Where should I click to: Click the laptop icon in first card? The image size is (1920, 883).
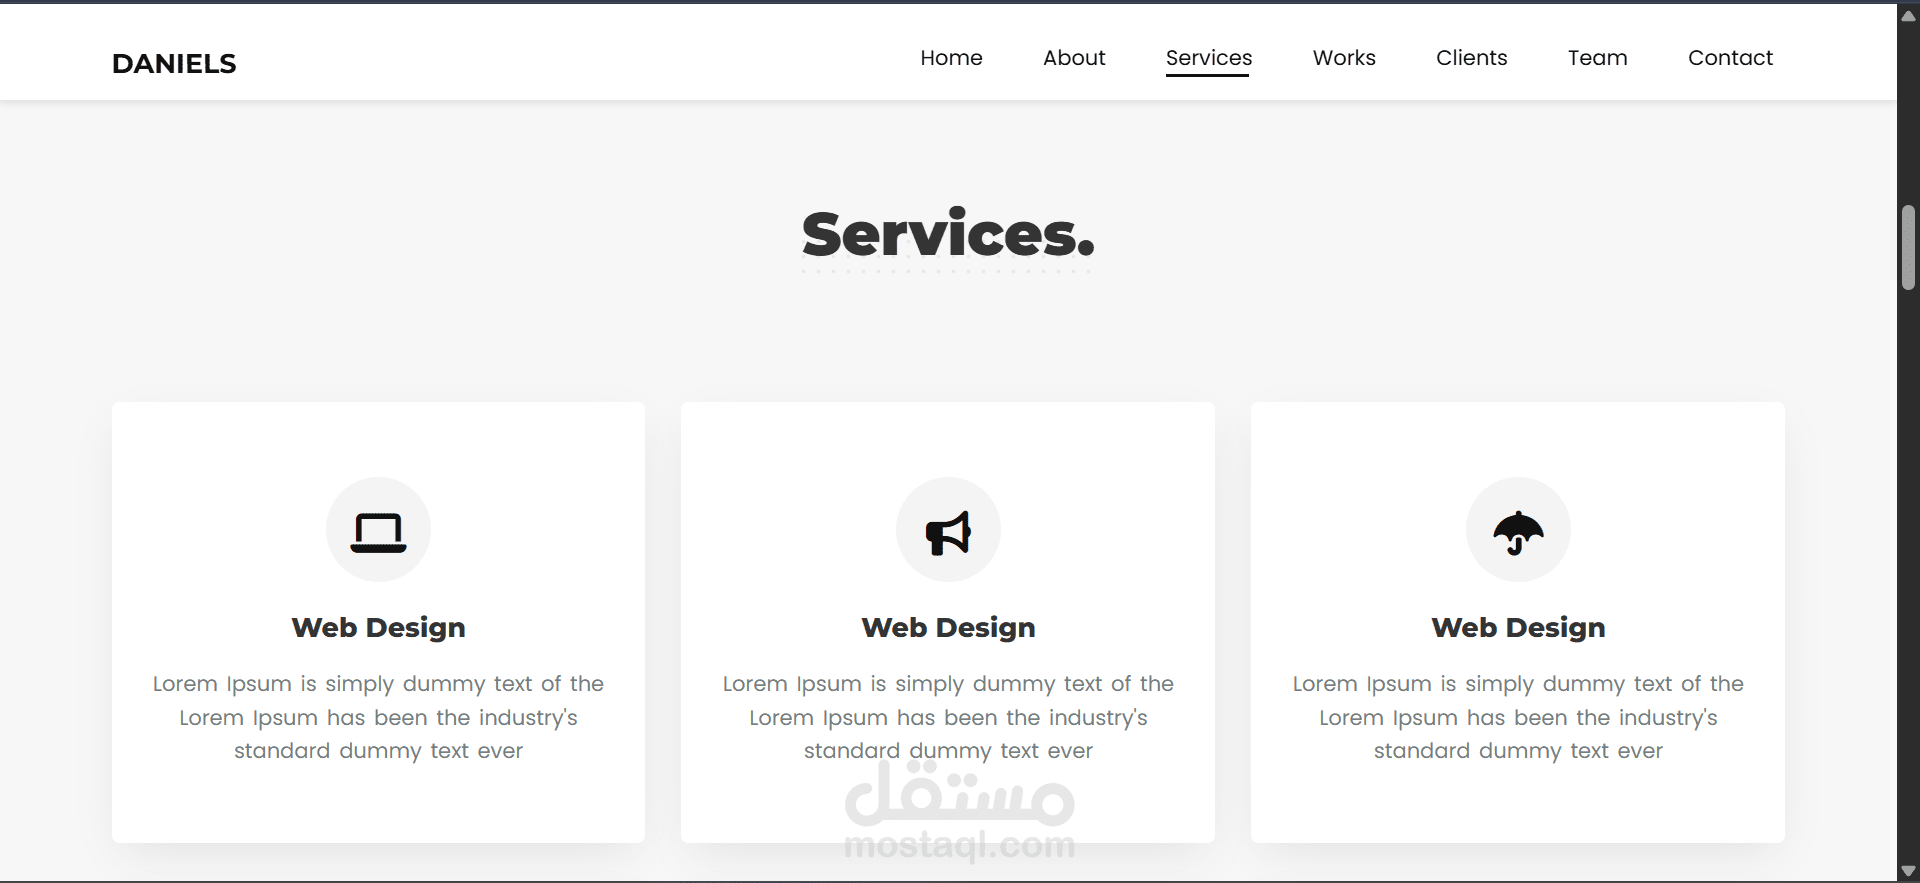click(x=378, y=532)
